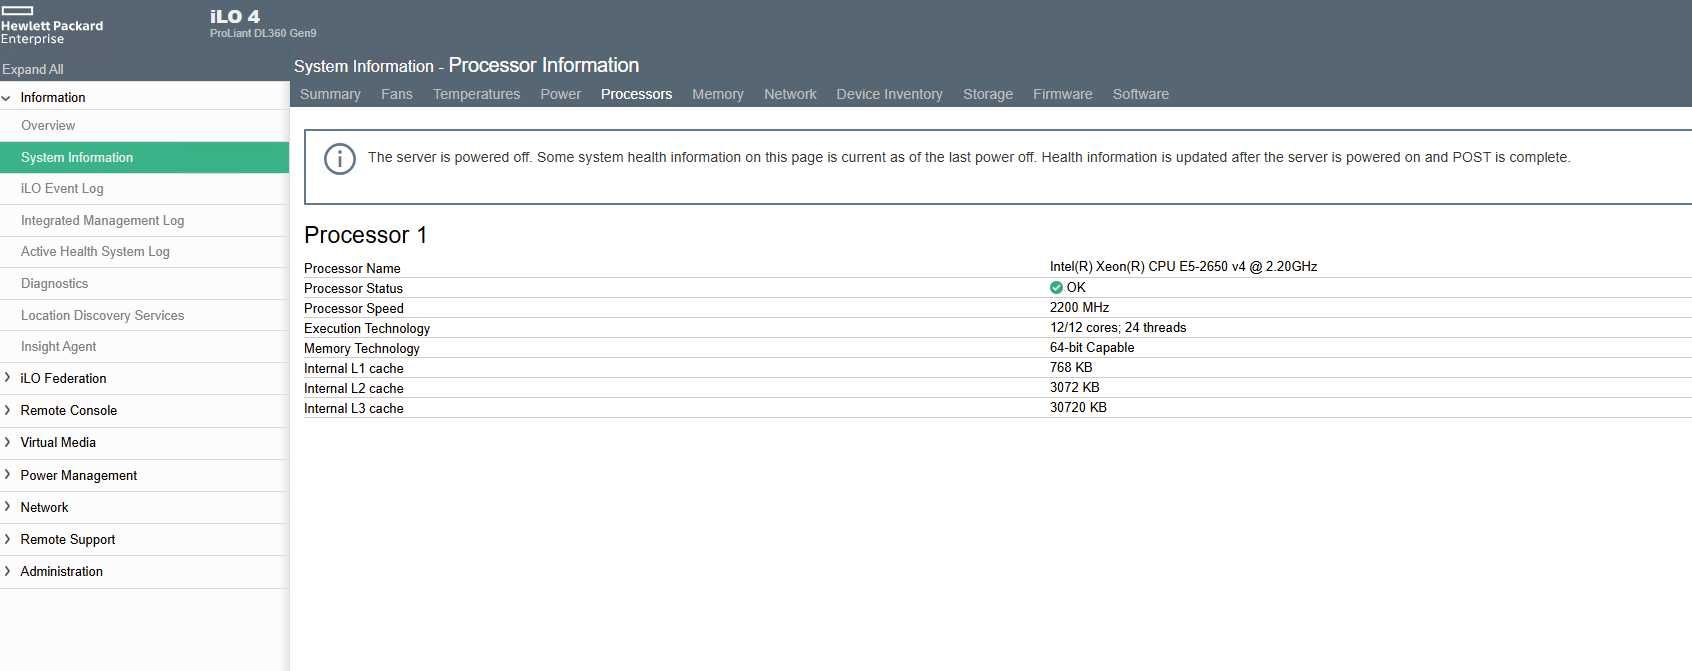Image resolution: width=1692 pixels, height=671 pixels.
Task: Click the Execution Technology row label
Action: 367,328
